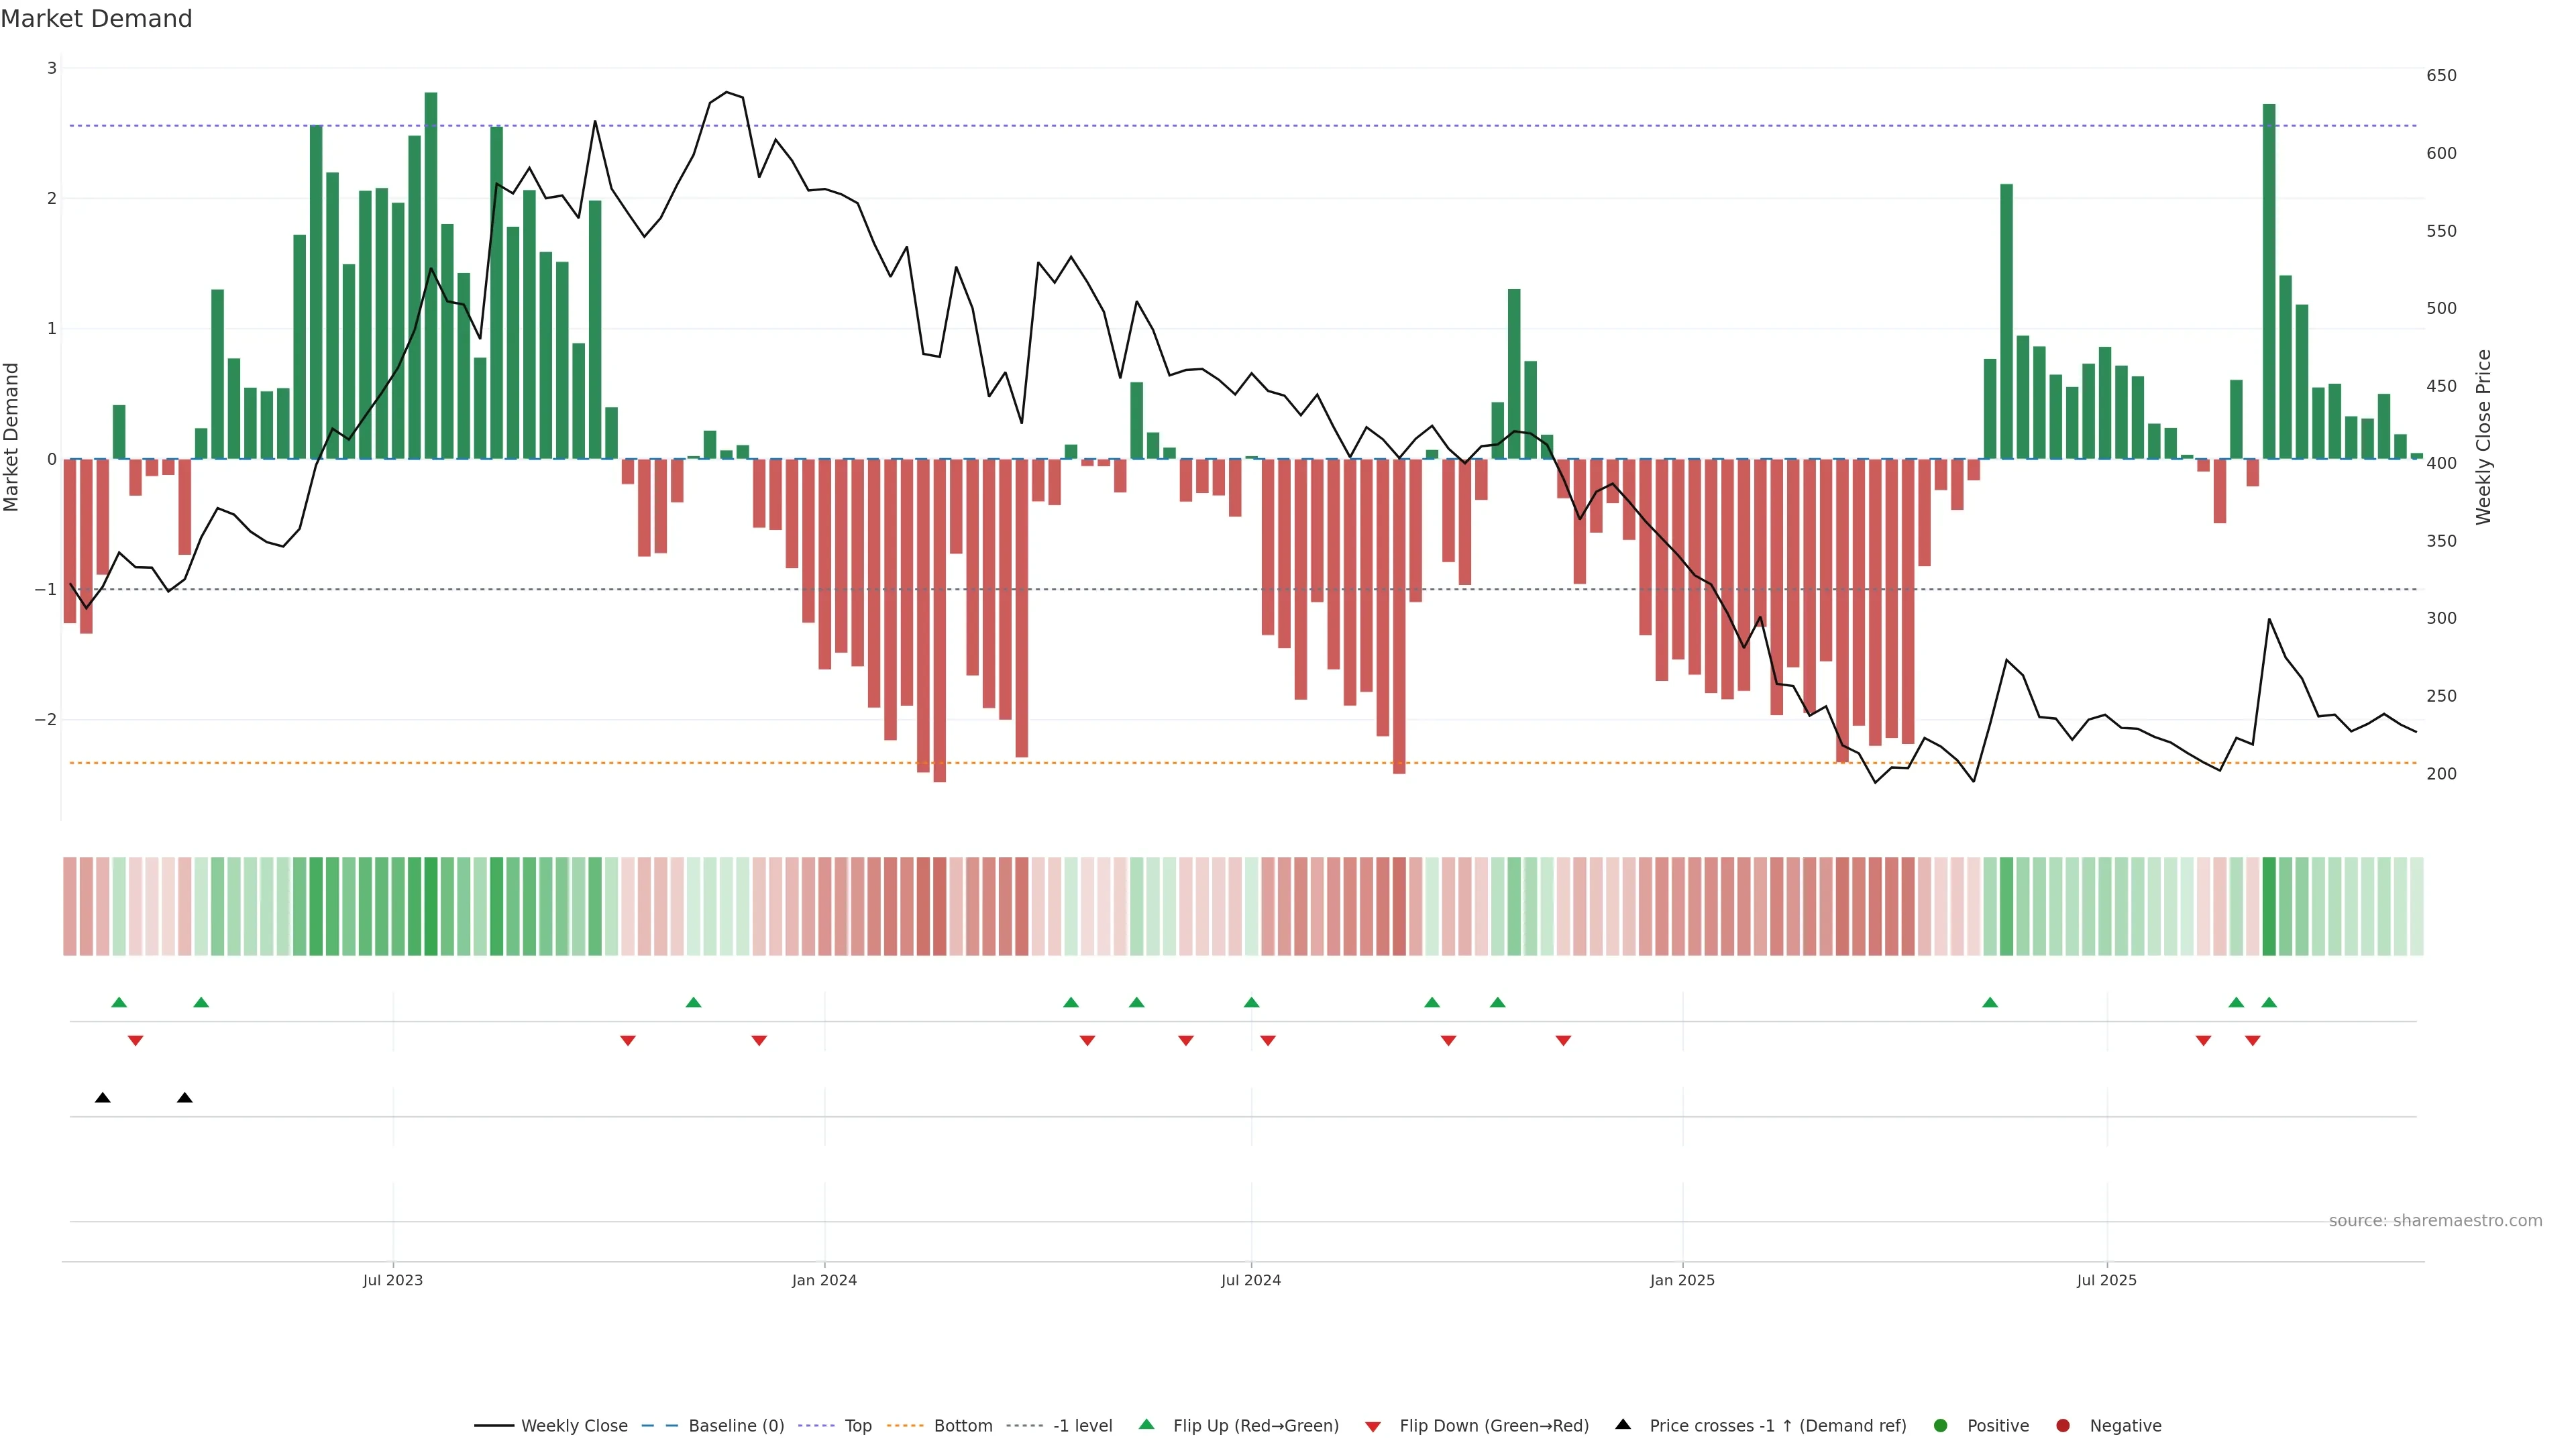
Task: Click the Market Demand chart title
Action: [96, 19]
